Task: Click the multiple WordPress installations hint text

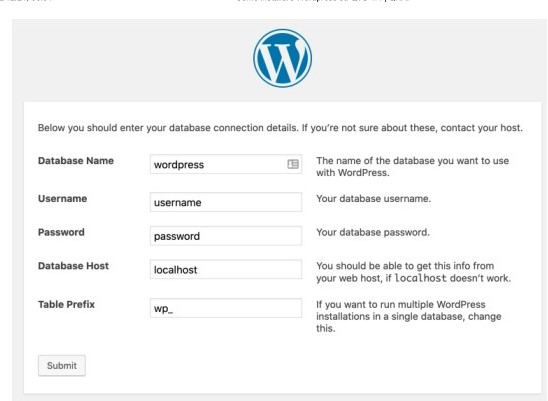Action: point(409,316)
